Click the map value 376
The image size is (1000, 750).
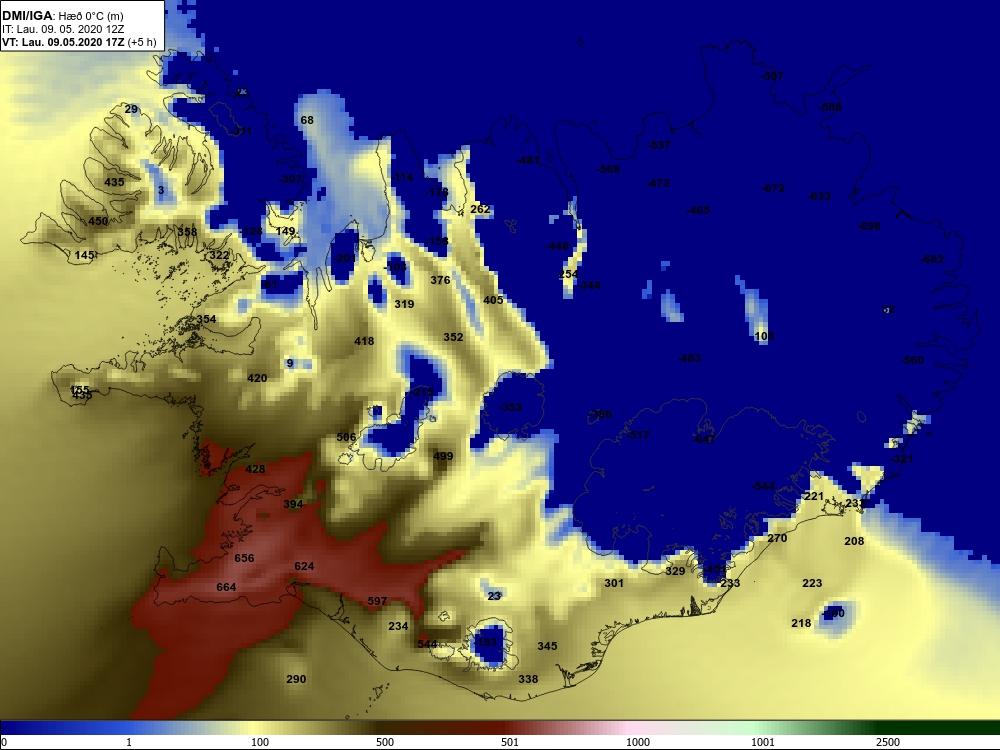click(440, 280)
